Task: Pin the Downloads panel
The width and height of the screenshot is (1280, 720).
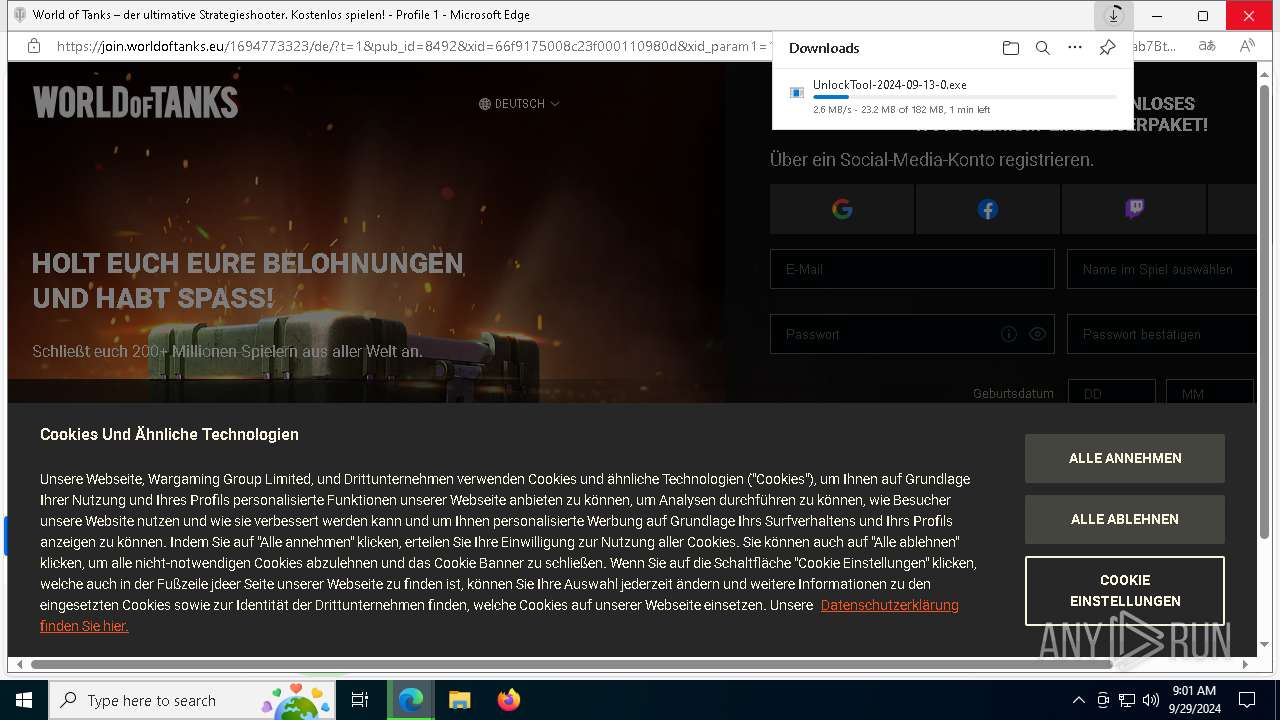Action: tap(1107, 48)
